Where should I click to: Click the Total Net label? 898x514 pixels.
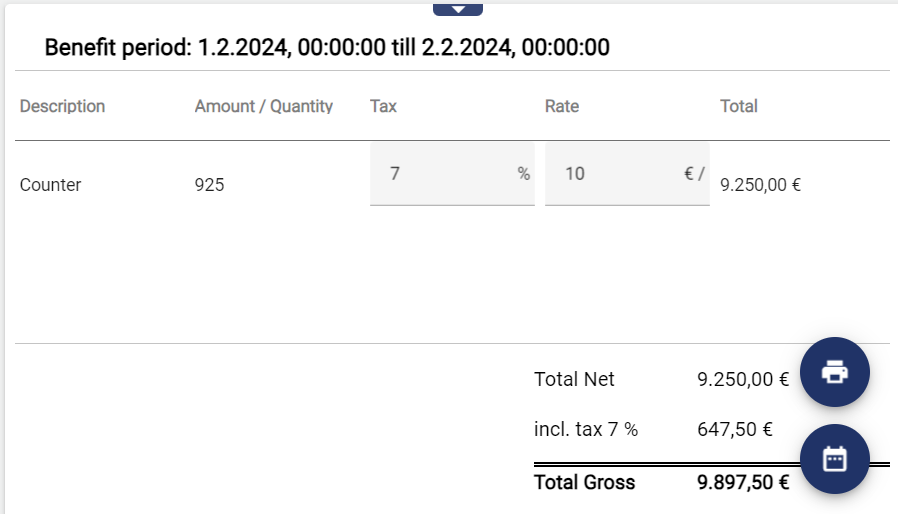tap(574, 379)
